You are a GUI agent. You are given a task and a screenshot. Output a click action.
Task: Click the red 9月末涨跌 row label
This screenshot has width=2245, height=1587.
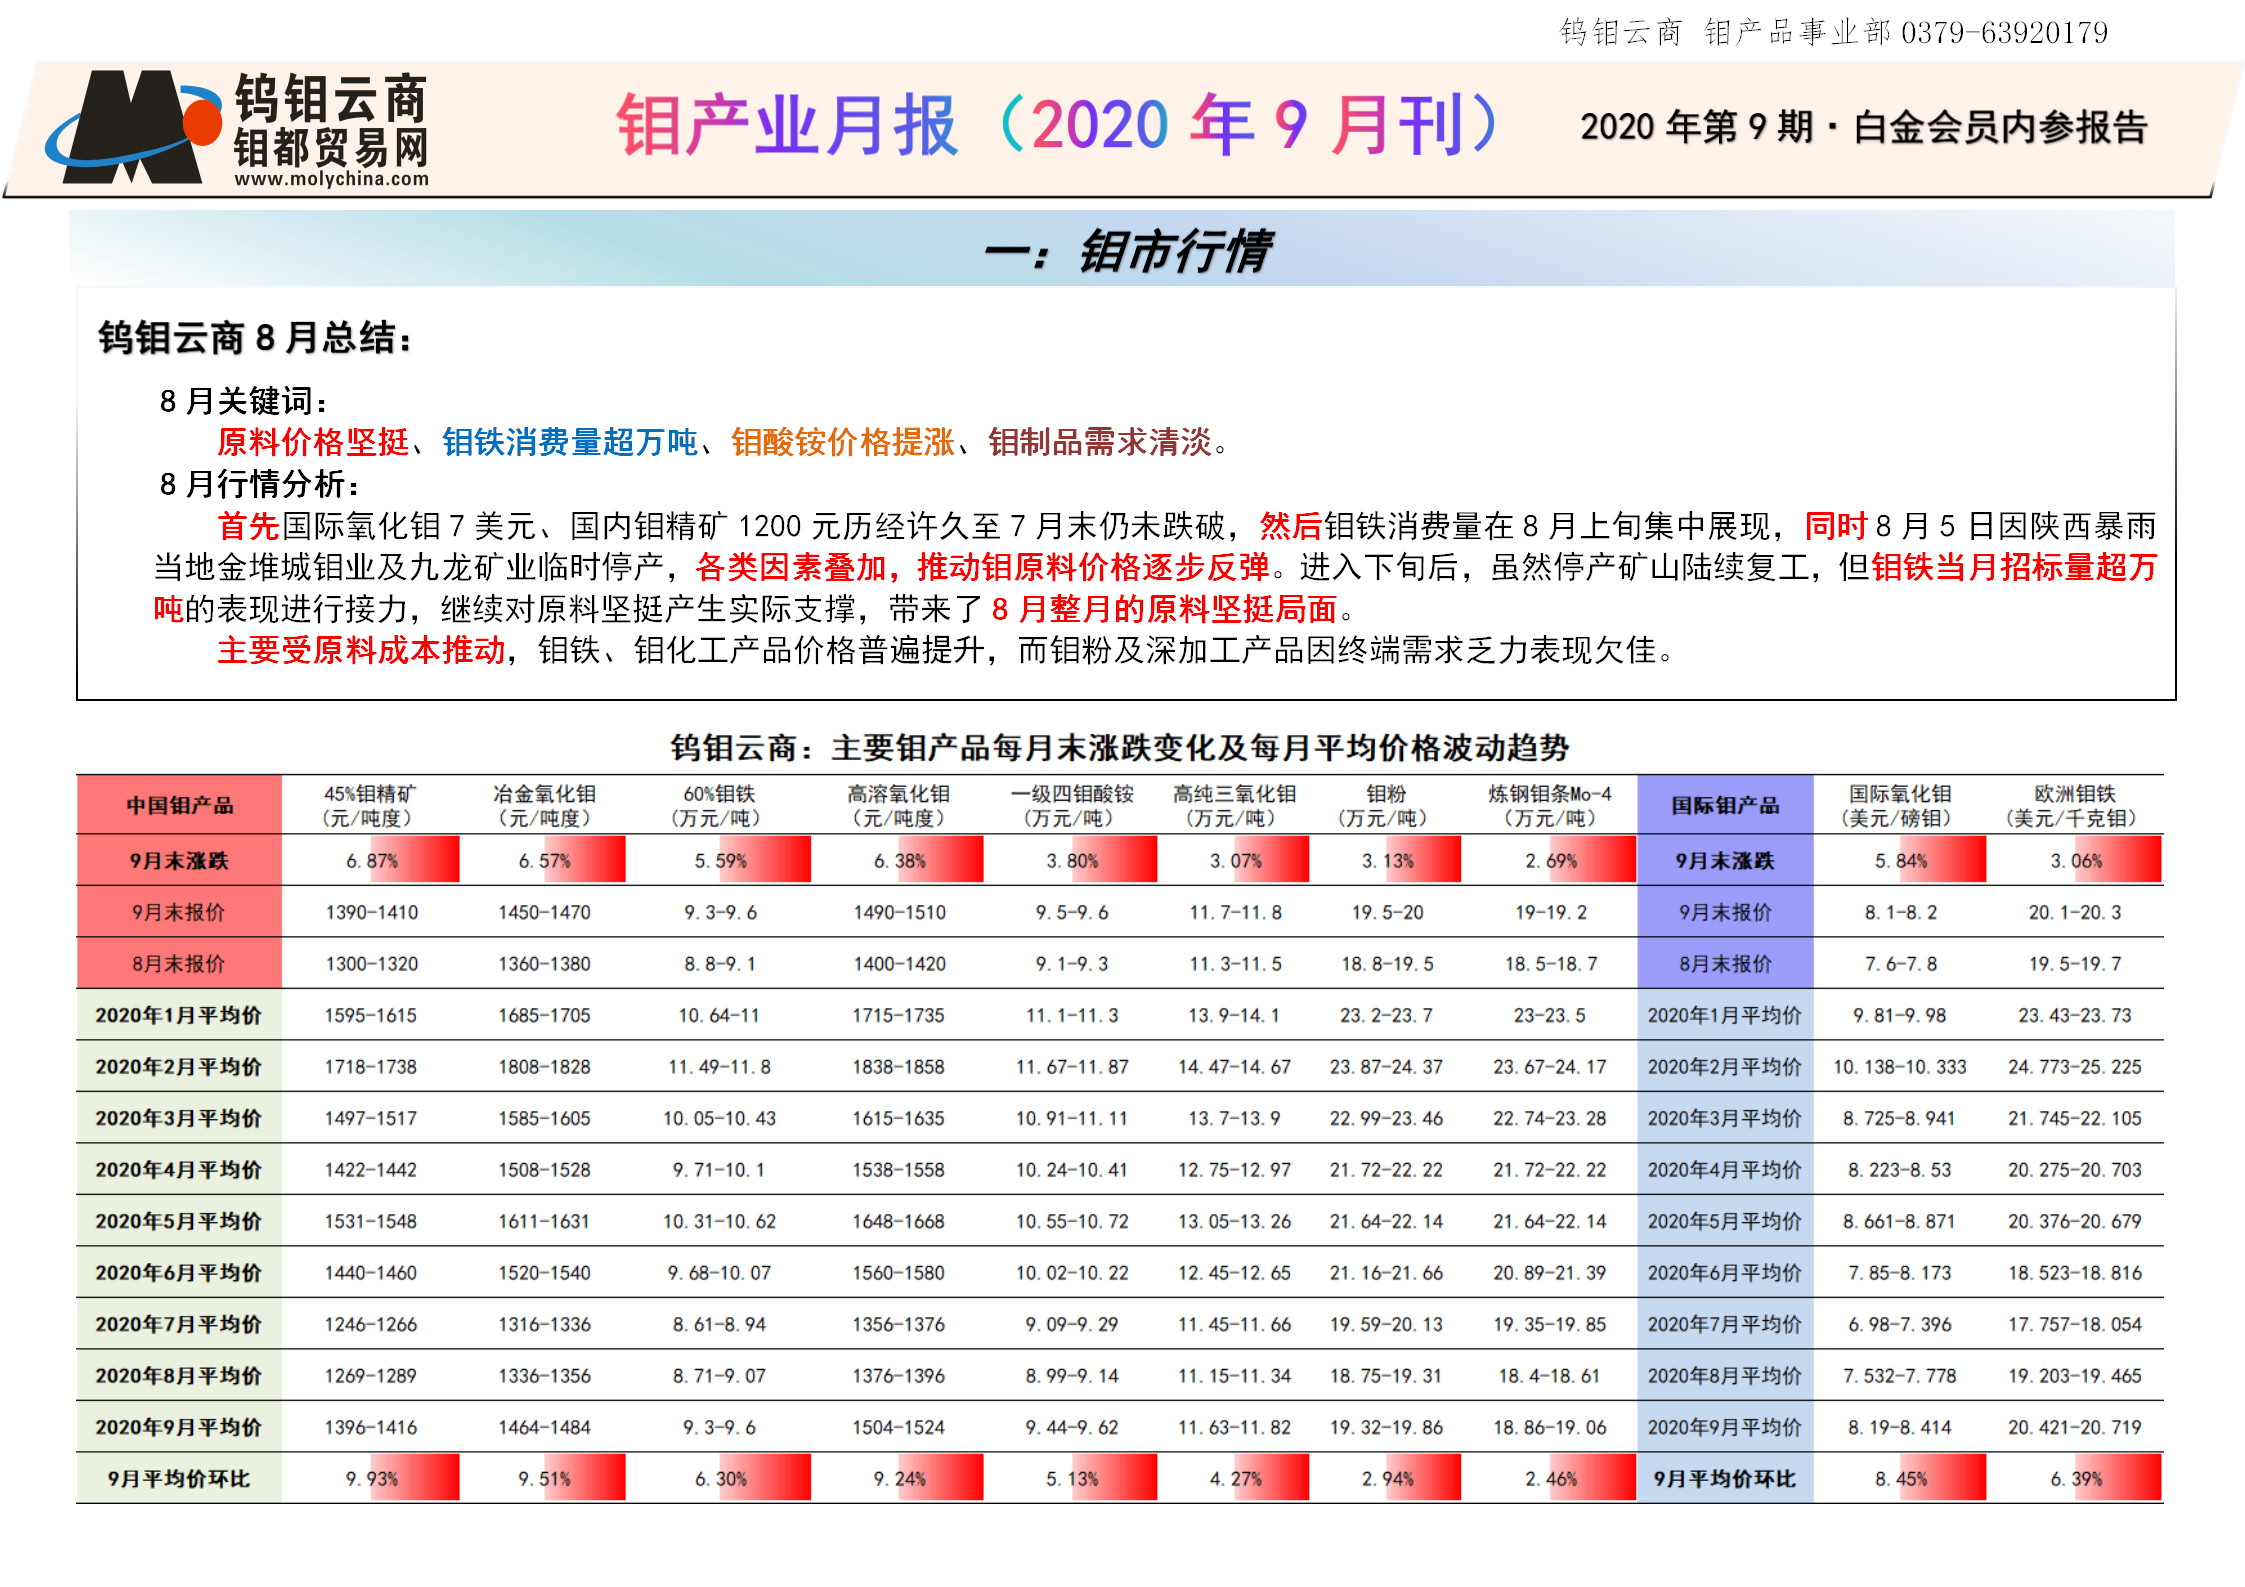click(179, 860)
